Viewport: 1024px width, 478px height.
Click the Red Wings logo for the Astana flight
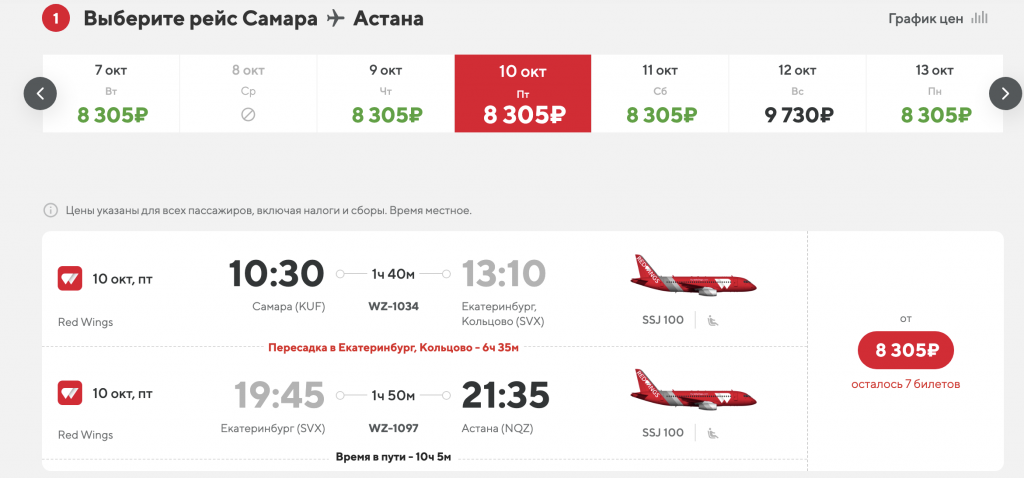(70, 393)
